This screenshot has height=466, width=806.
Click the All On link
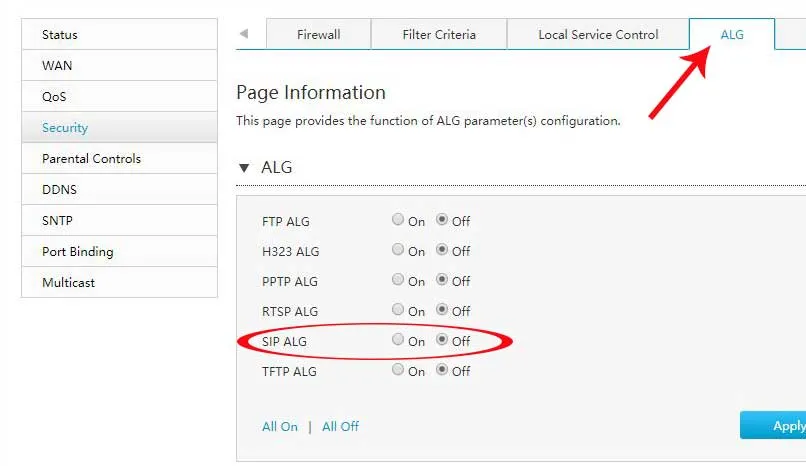click(280, 426)
